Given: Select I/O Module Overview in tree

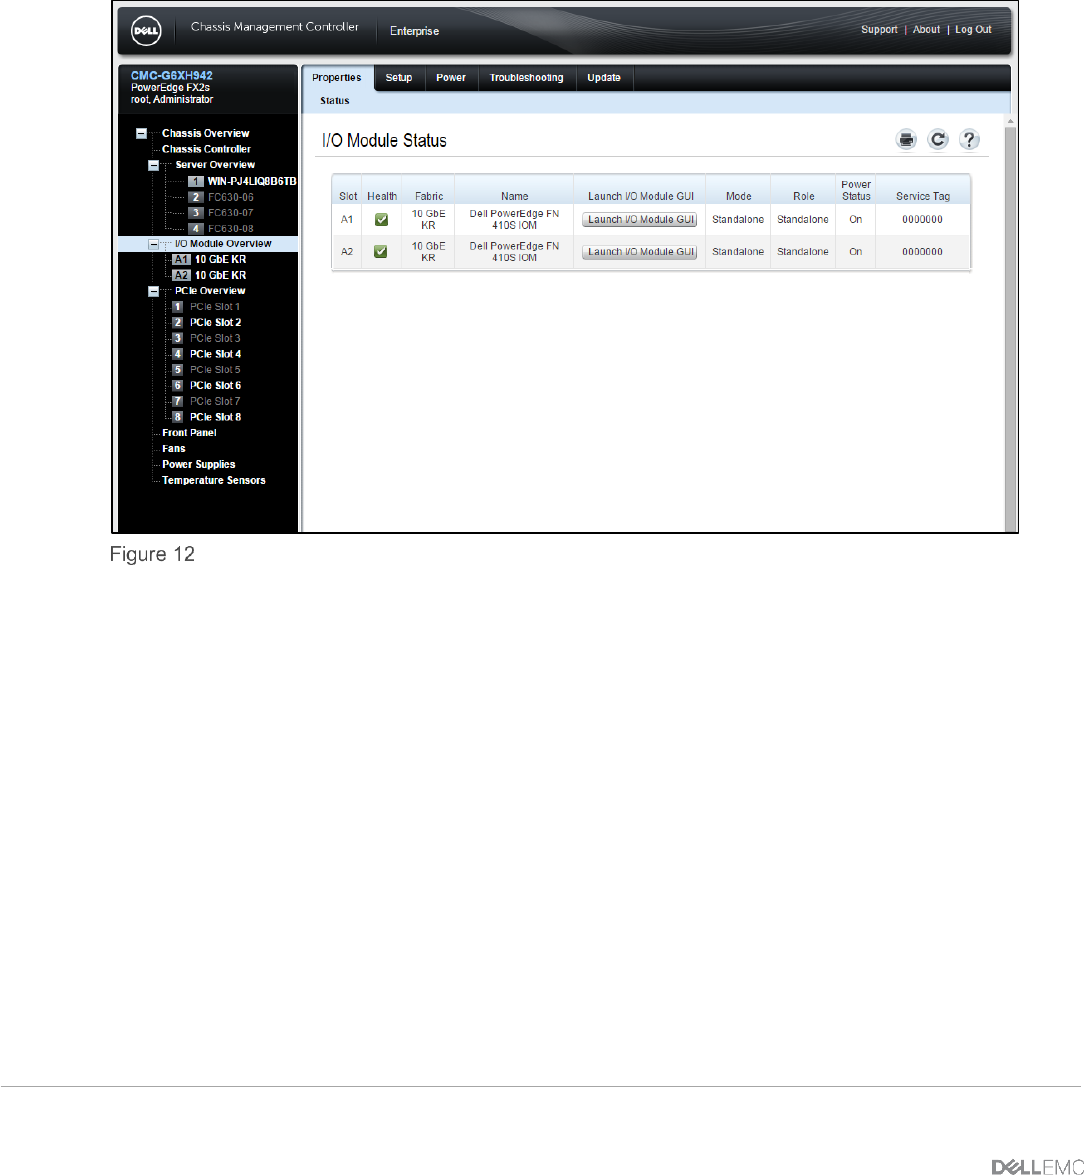Looking at the screenshot, I should point(223,244).
